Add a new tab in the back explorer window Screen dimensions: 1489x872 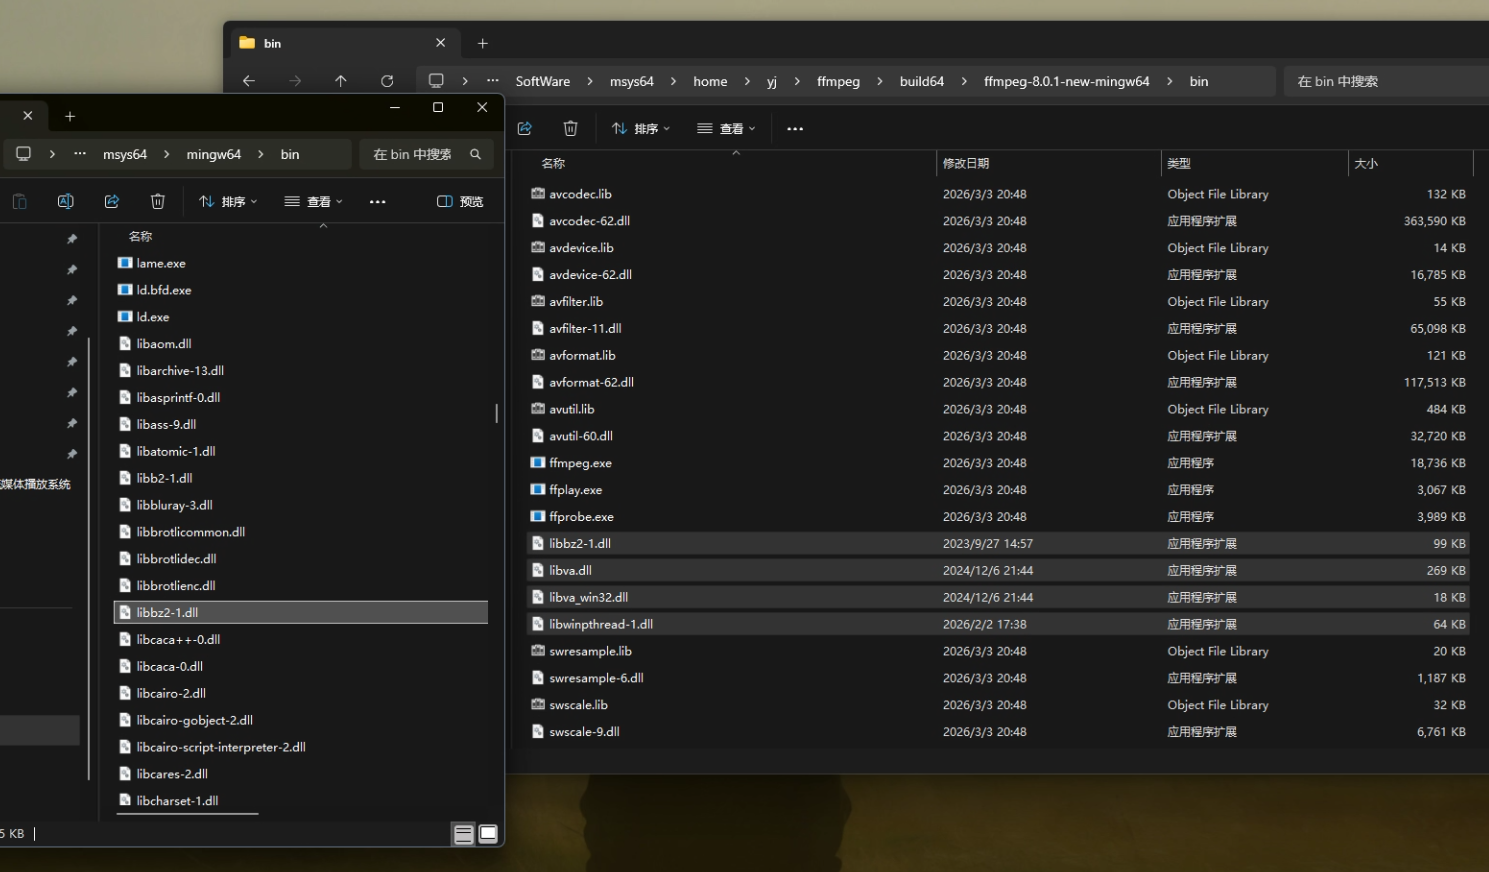click(x=483, y=43)
